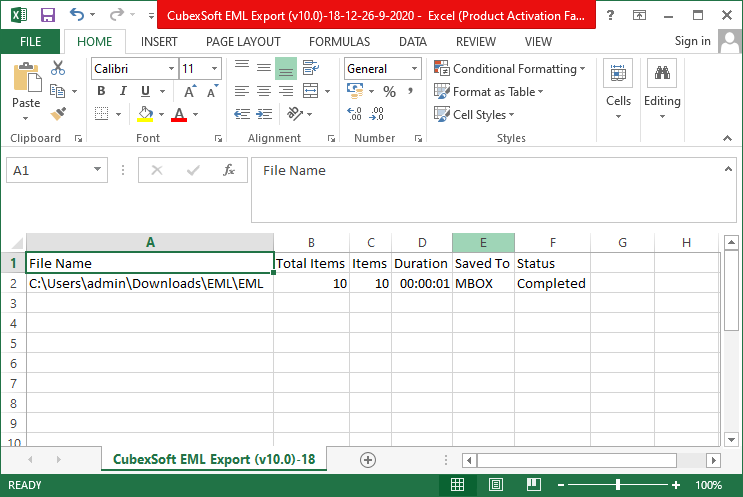Screen dimensions: 743x497
Task: Open the INSERT ribbon tab
Action: click(159, 42)
